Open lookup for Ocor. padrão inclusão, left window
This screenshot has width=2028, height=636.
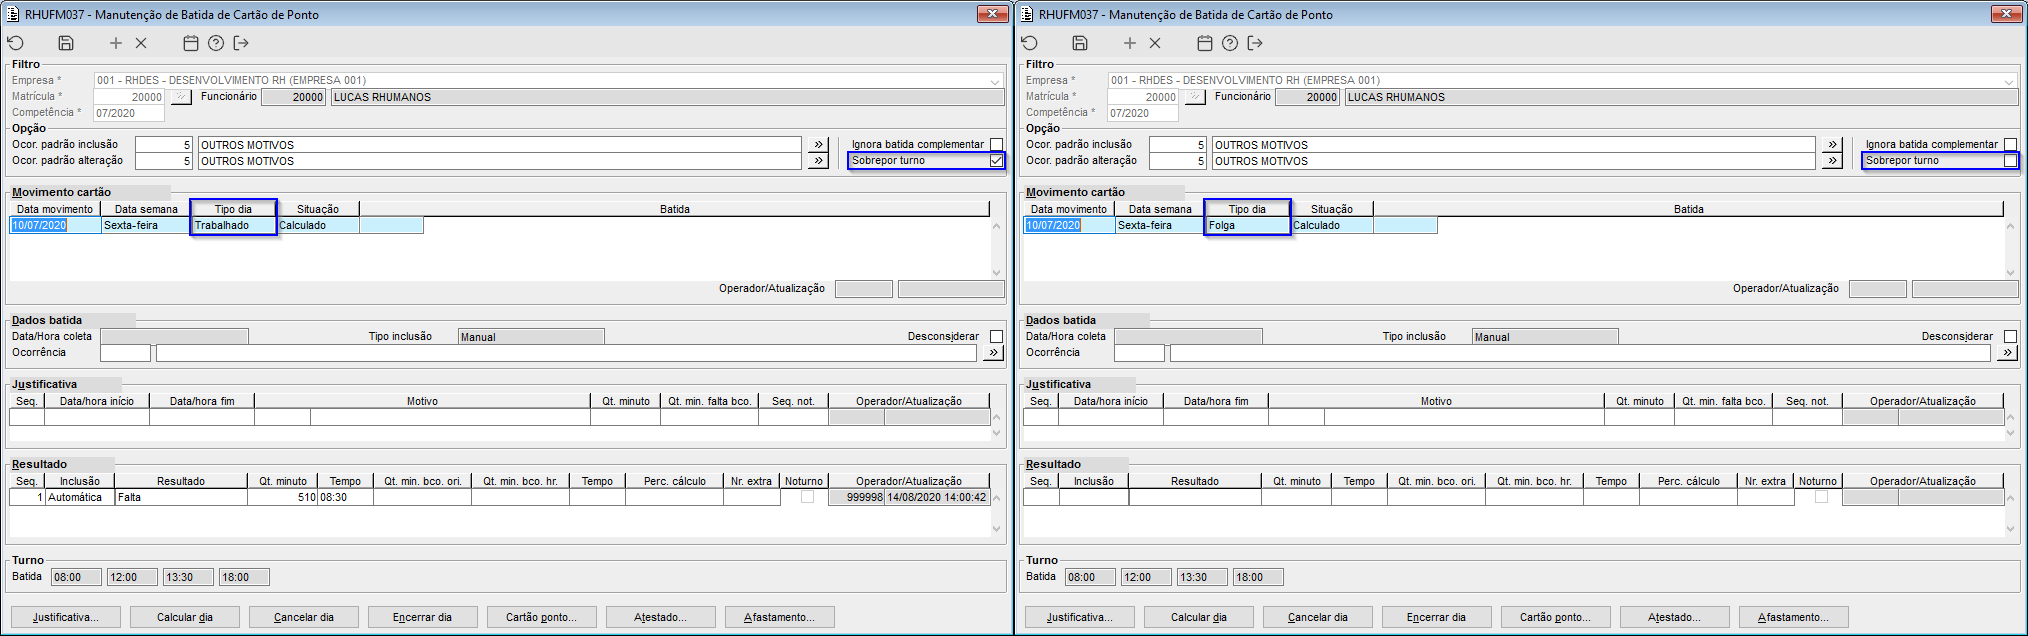(x=818, y=144)
